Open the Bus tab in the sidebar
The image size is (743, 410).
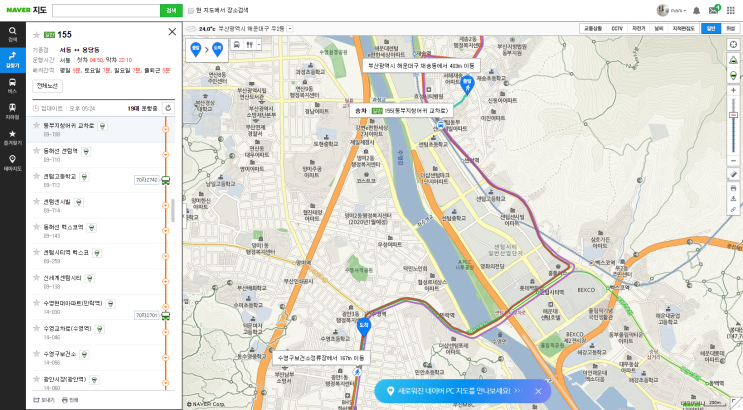point(12,86)
